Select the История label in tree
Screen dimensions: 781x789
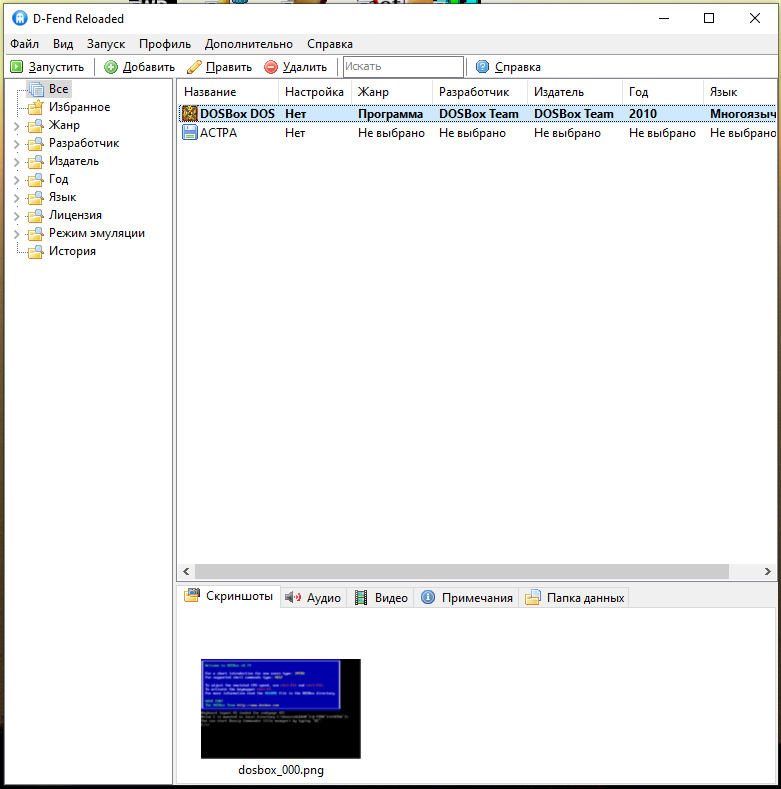(x=72, y=251)
